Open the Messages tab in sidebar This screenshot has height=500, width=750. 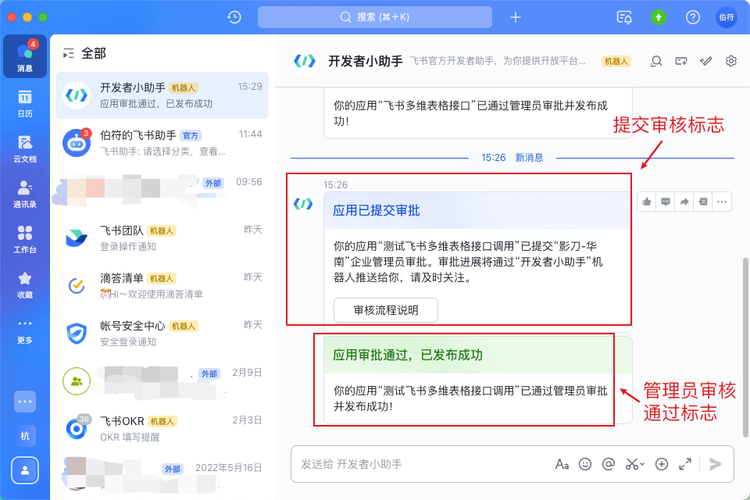pyautogui.click(x=25, y=56)
